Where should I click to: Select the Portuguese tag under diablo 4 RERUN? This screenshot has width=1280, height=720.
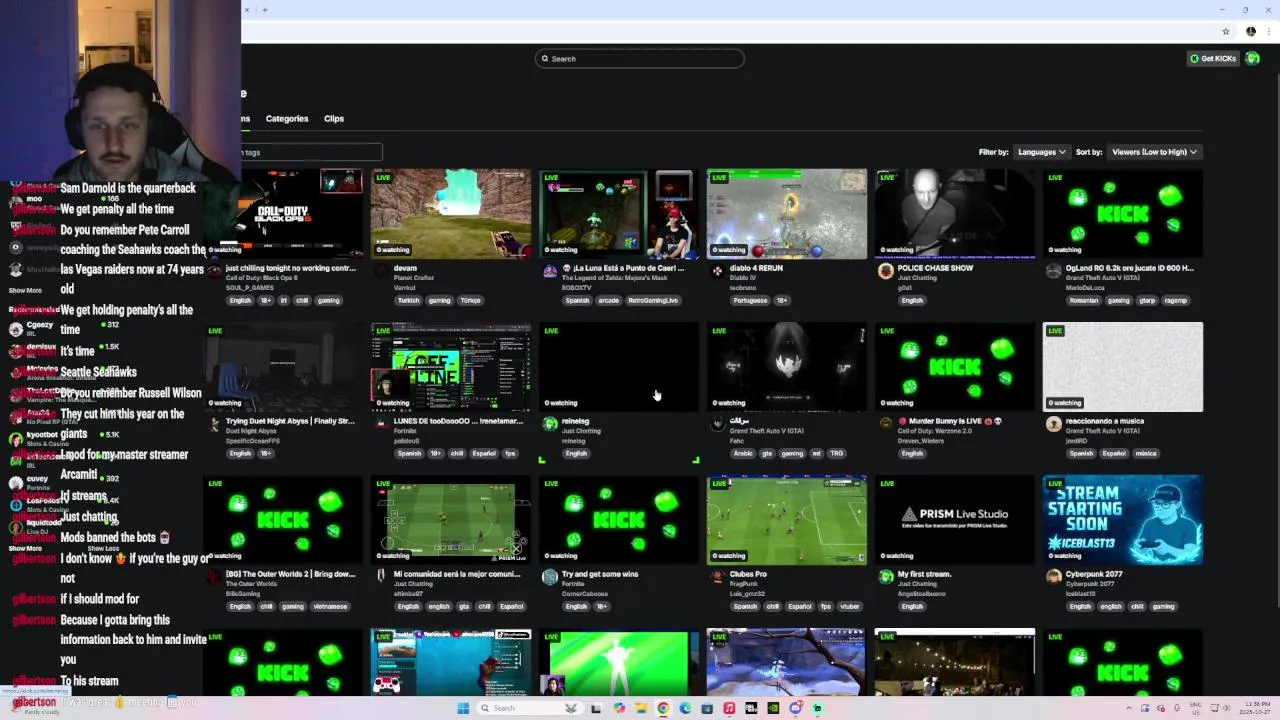pyautogui.click(x=750, y=300)
